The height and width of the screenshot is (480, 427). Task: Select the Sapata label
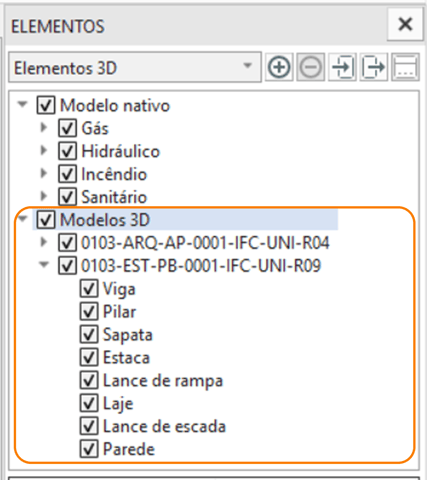click(128, 335)
